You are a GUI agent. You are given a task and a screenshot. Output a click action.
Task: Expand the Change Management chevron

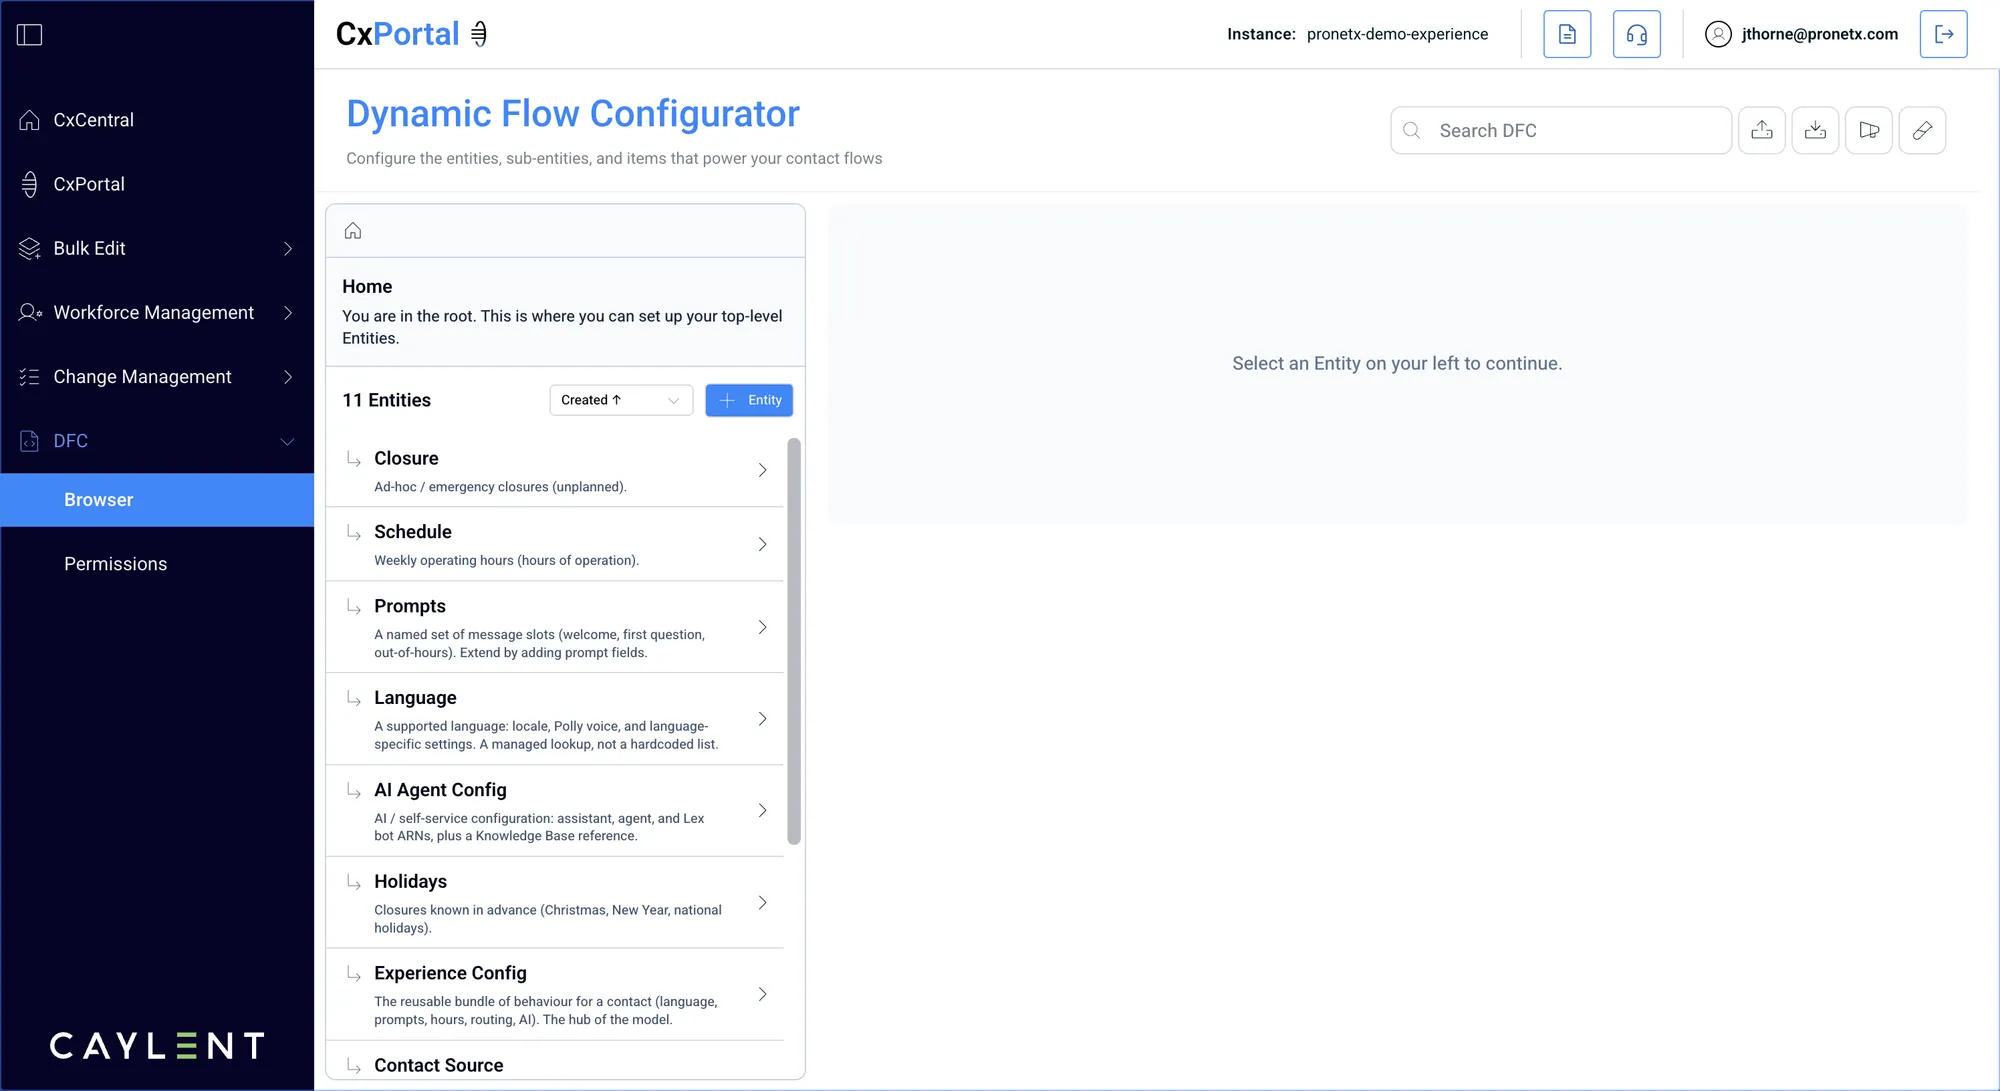pos(288,377)
